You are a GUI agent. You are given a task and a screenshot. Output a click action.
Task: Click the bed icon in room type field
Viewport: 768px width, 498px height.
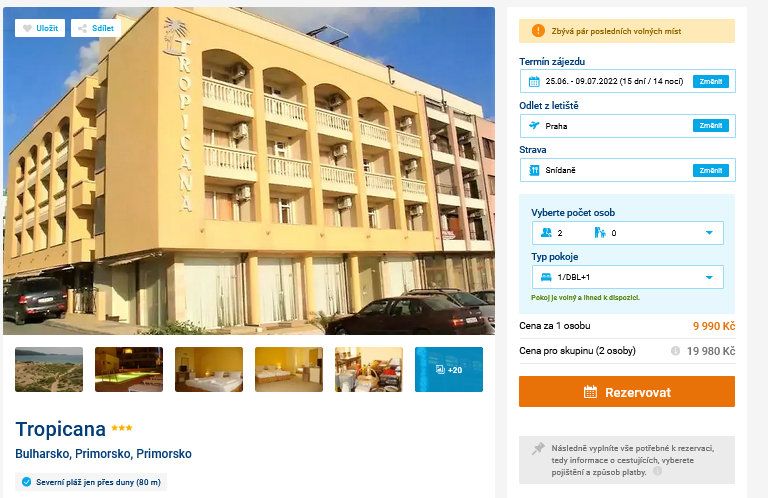pyautogui.click(x=546, y=277)
